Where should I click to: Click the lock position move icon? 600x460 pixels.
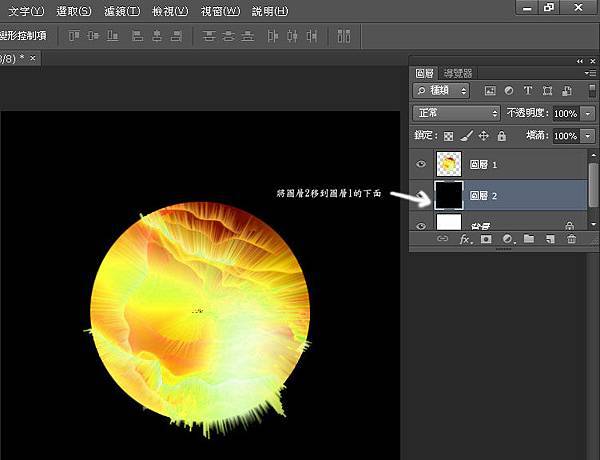[x=484, y=136]
